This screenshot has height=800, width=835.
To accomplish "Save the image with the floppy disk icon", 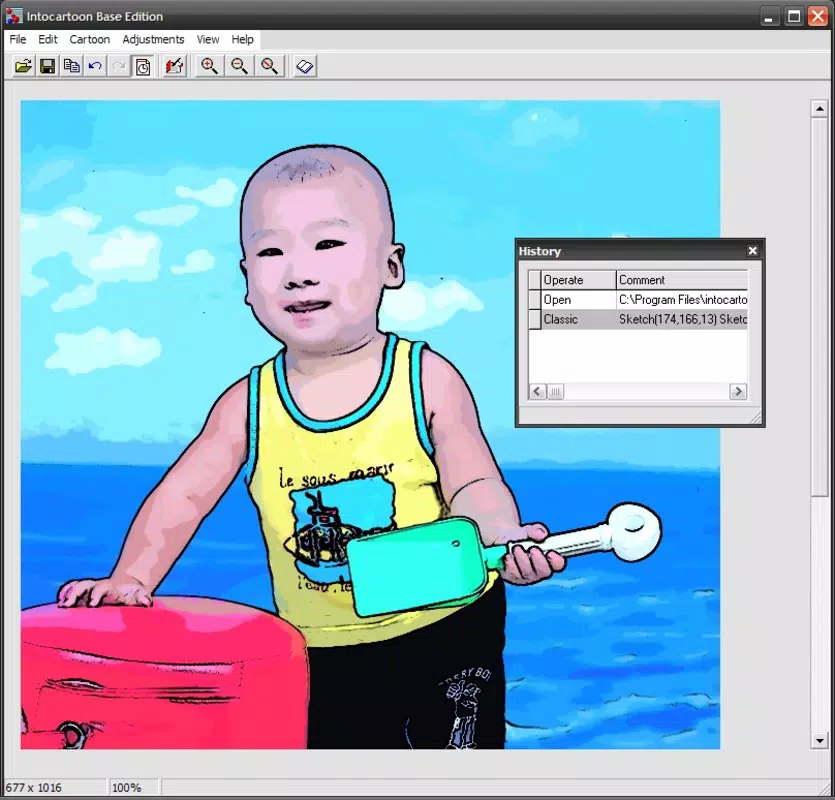I will (x=47, y=67).
